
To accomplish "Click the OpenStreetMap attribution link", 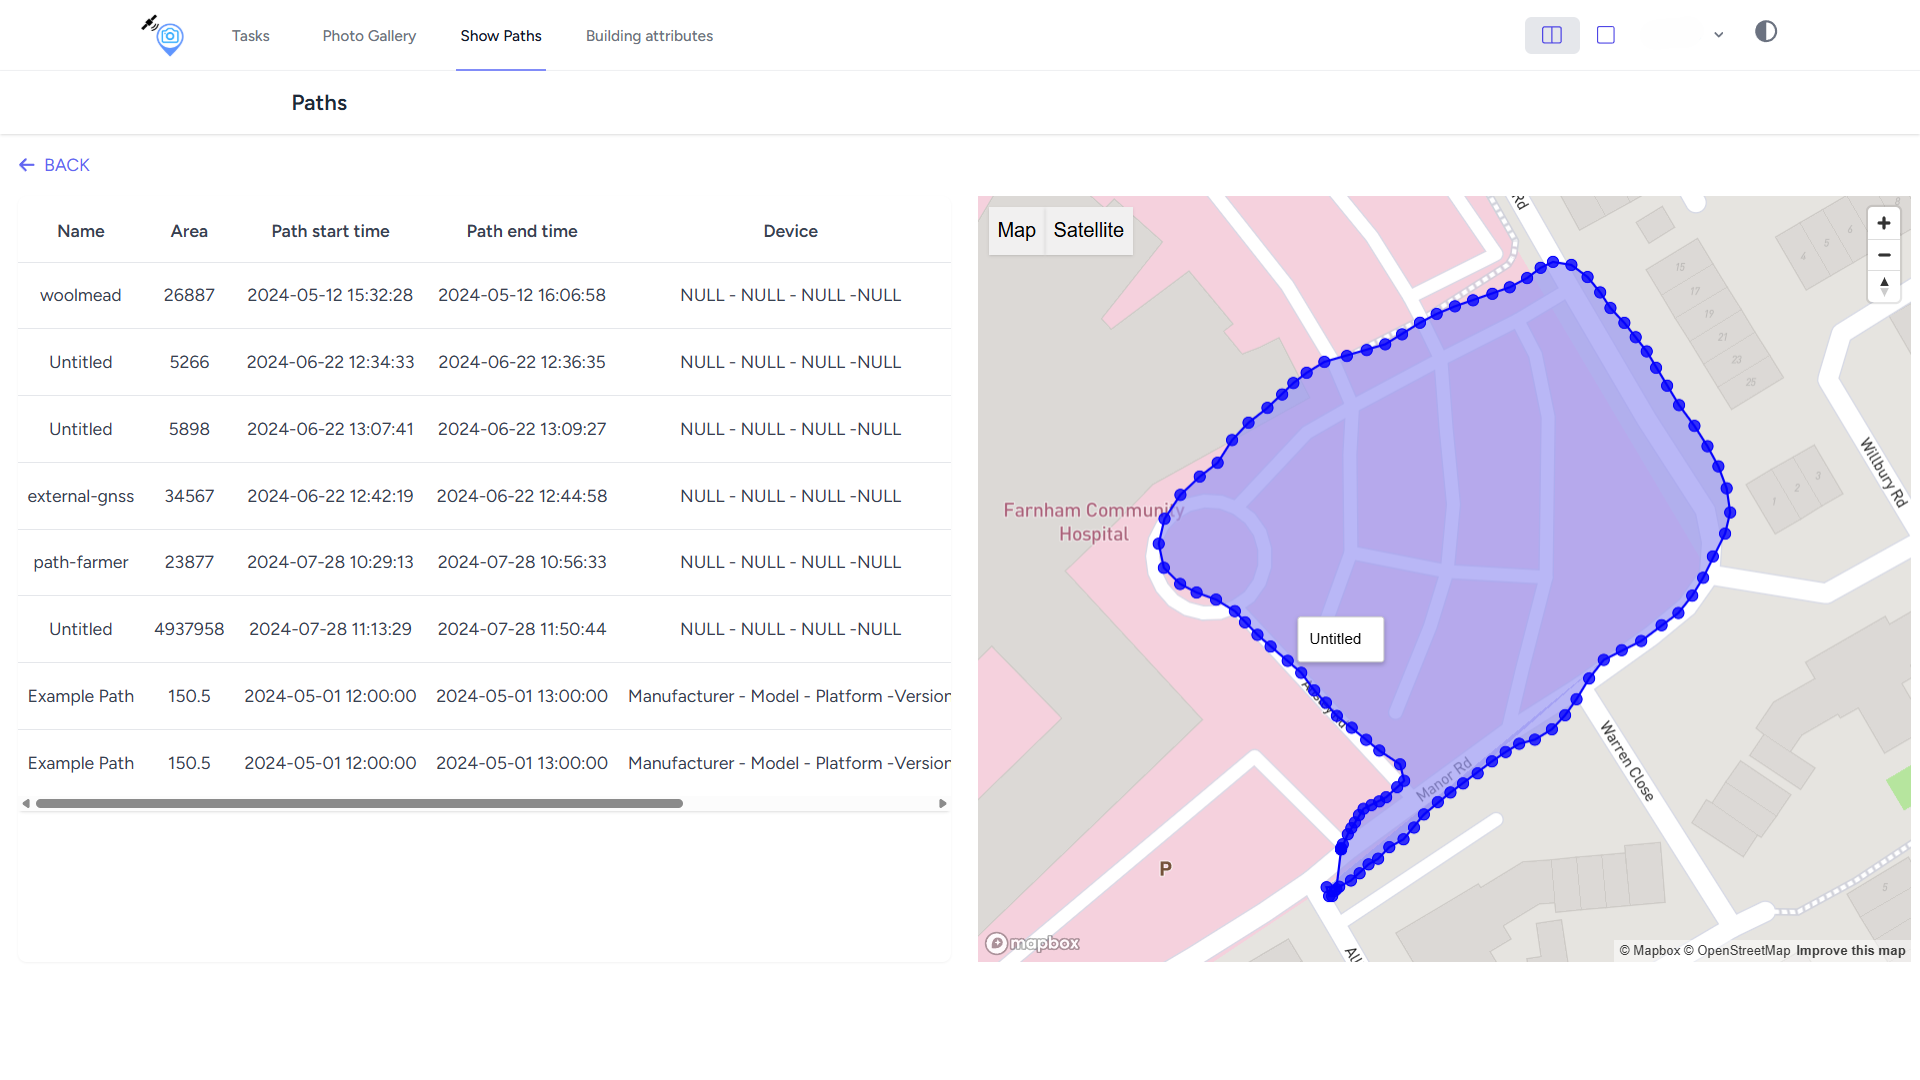I will [1743, 950].
